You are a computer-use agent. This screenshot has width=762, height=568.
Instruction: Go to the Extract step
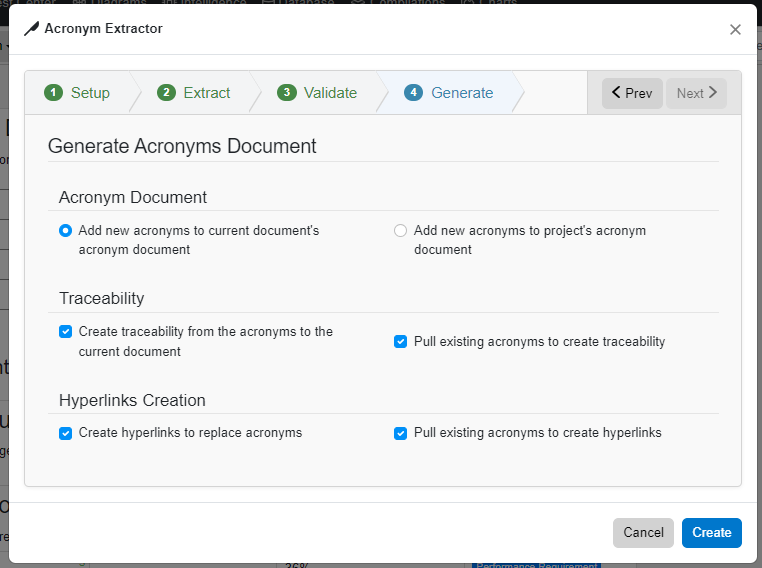193,92
